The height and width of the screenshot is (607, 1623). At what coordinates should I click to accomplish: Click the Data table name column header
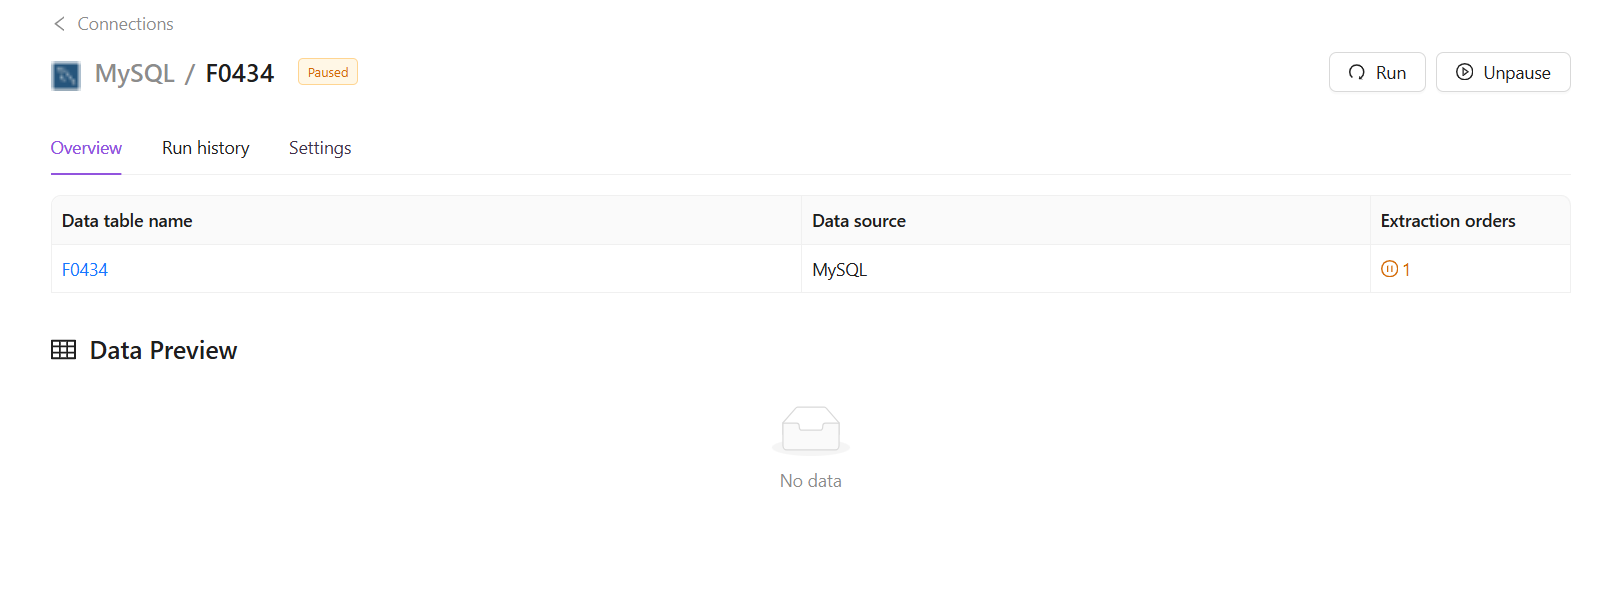click(x=127, y=221)
